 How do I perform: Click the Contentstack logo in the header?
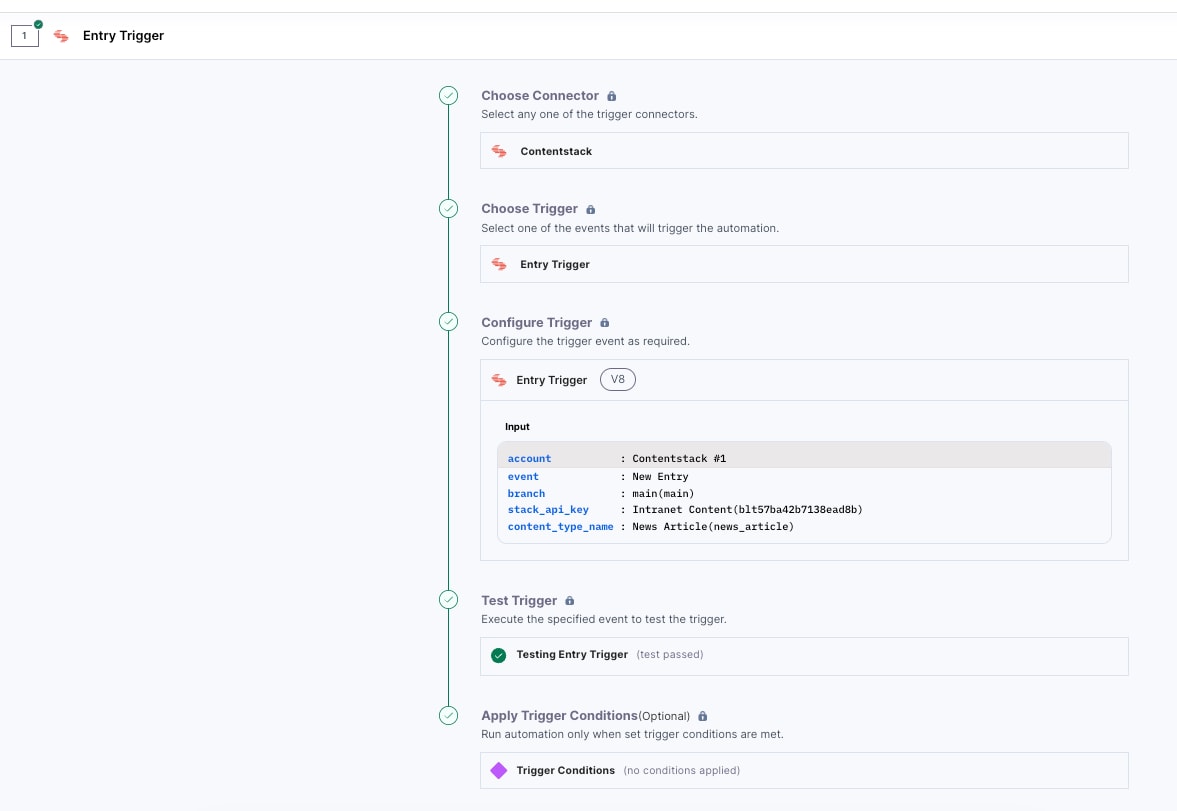(x=61, y=36)
